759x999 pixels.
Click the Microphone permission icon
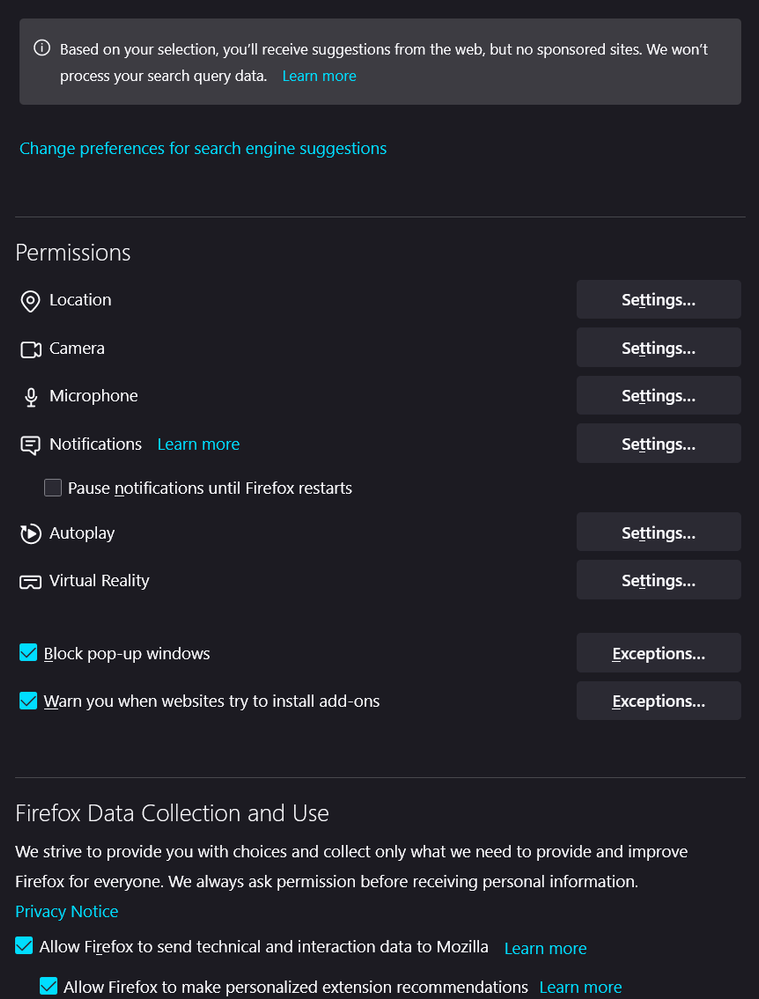(30, 397)
